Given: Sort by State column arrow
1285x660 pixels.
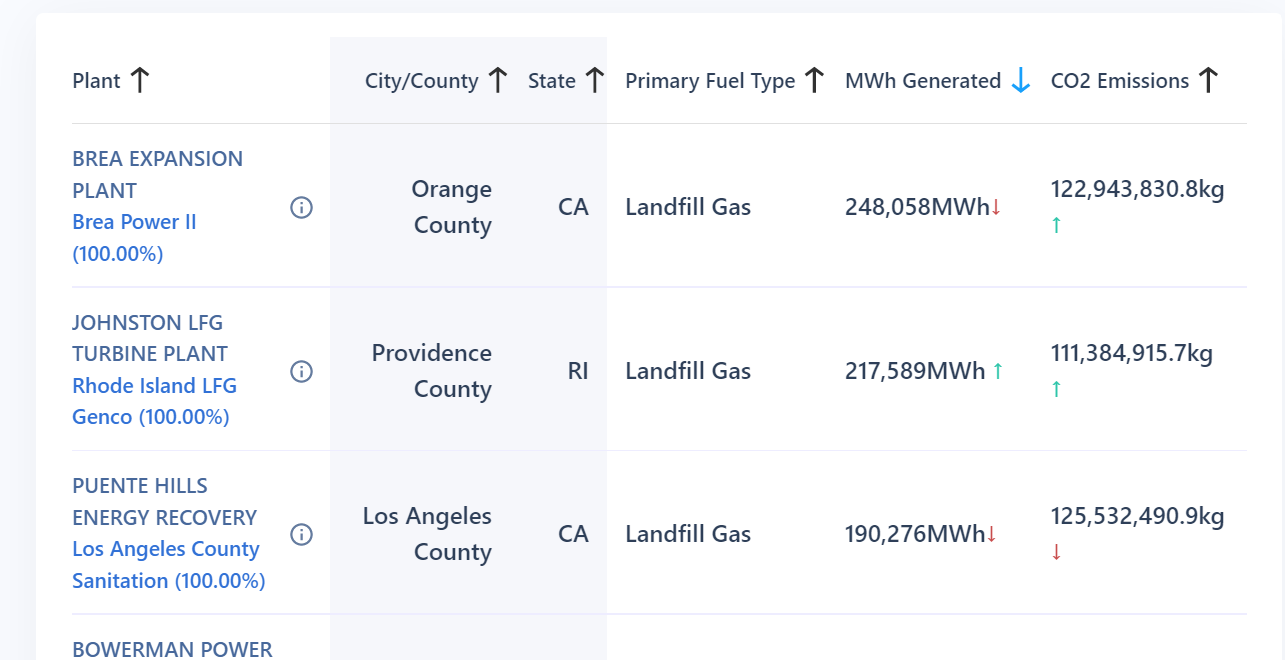Looking at the screenshot, I should coord(595,81).
